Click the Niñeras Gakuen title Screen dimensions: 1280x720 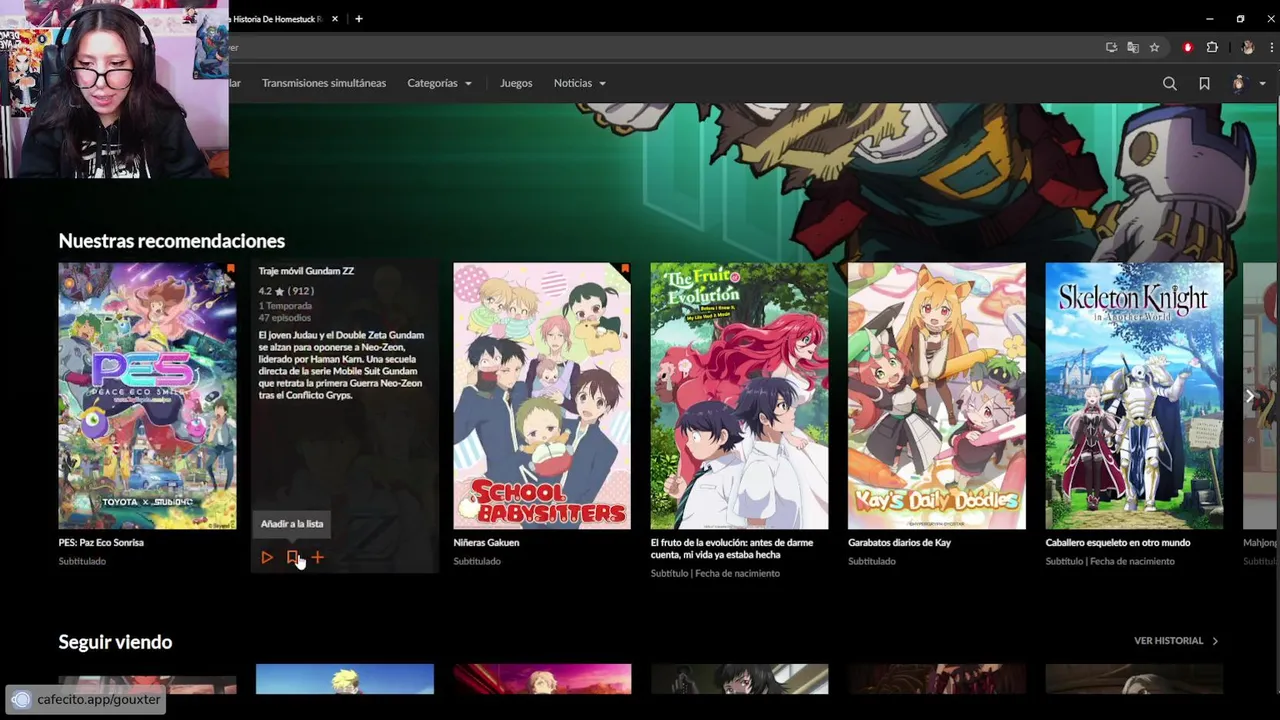pyautogui.click(x=486, y=543)
